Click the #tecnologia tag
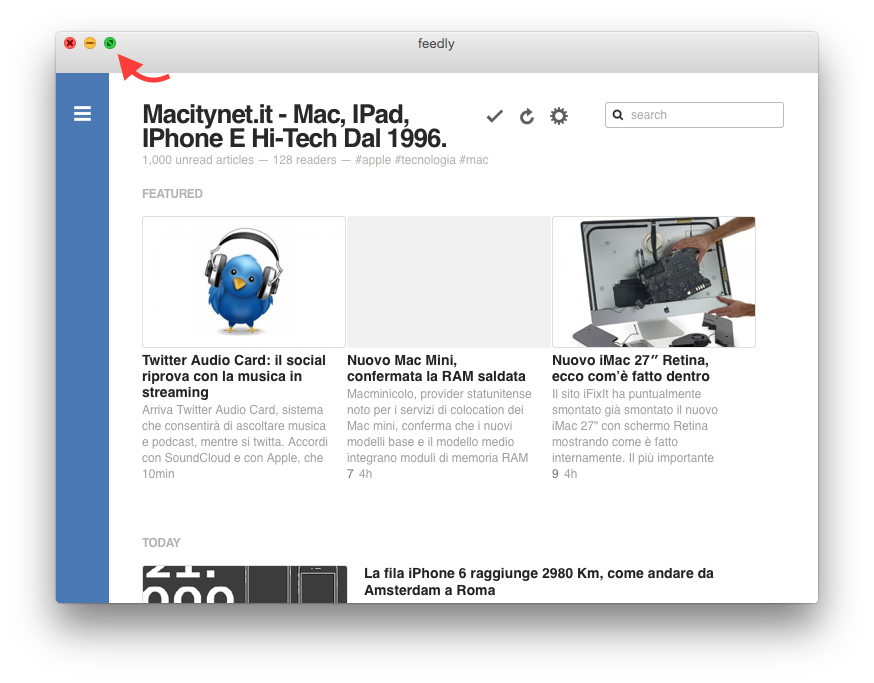 tap(425, 160)
